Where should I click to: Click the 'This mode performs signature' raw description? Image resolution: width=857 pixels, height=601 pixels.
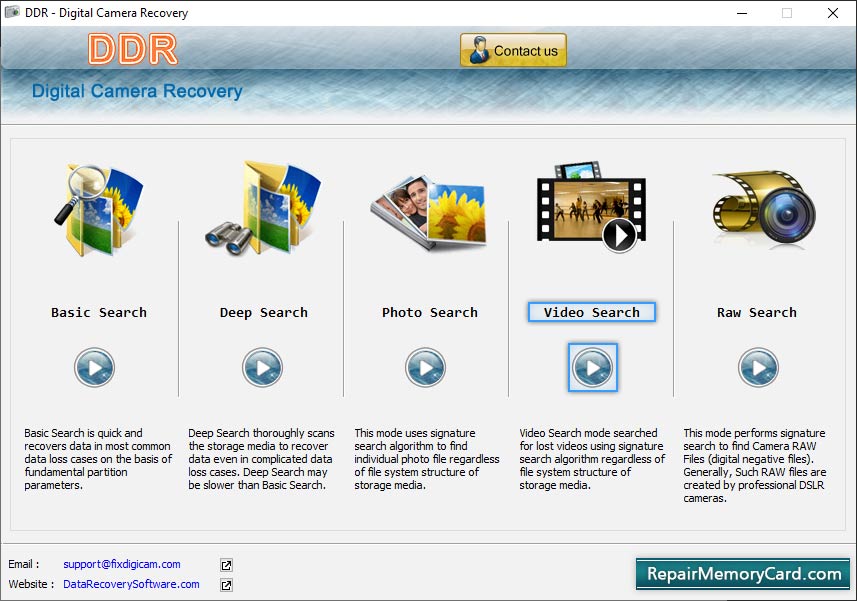tap(755, 466)
